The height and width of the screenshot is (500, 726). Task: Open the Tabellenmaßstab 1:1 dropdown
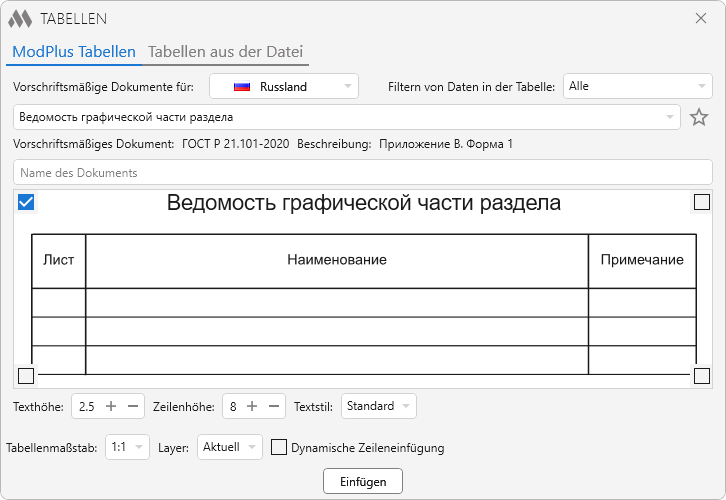[x=127, y=448]
